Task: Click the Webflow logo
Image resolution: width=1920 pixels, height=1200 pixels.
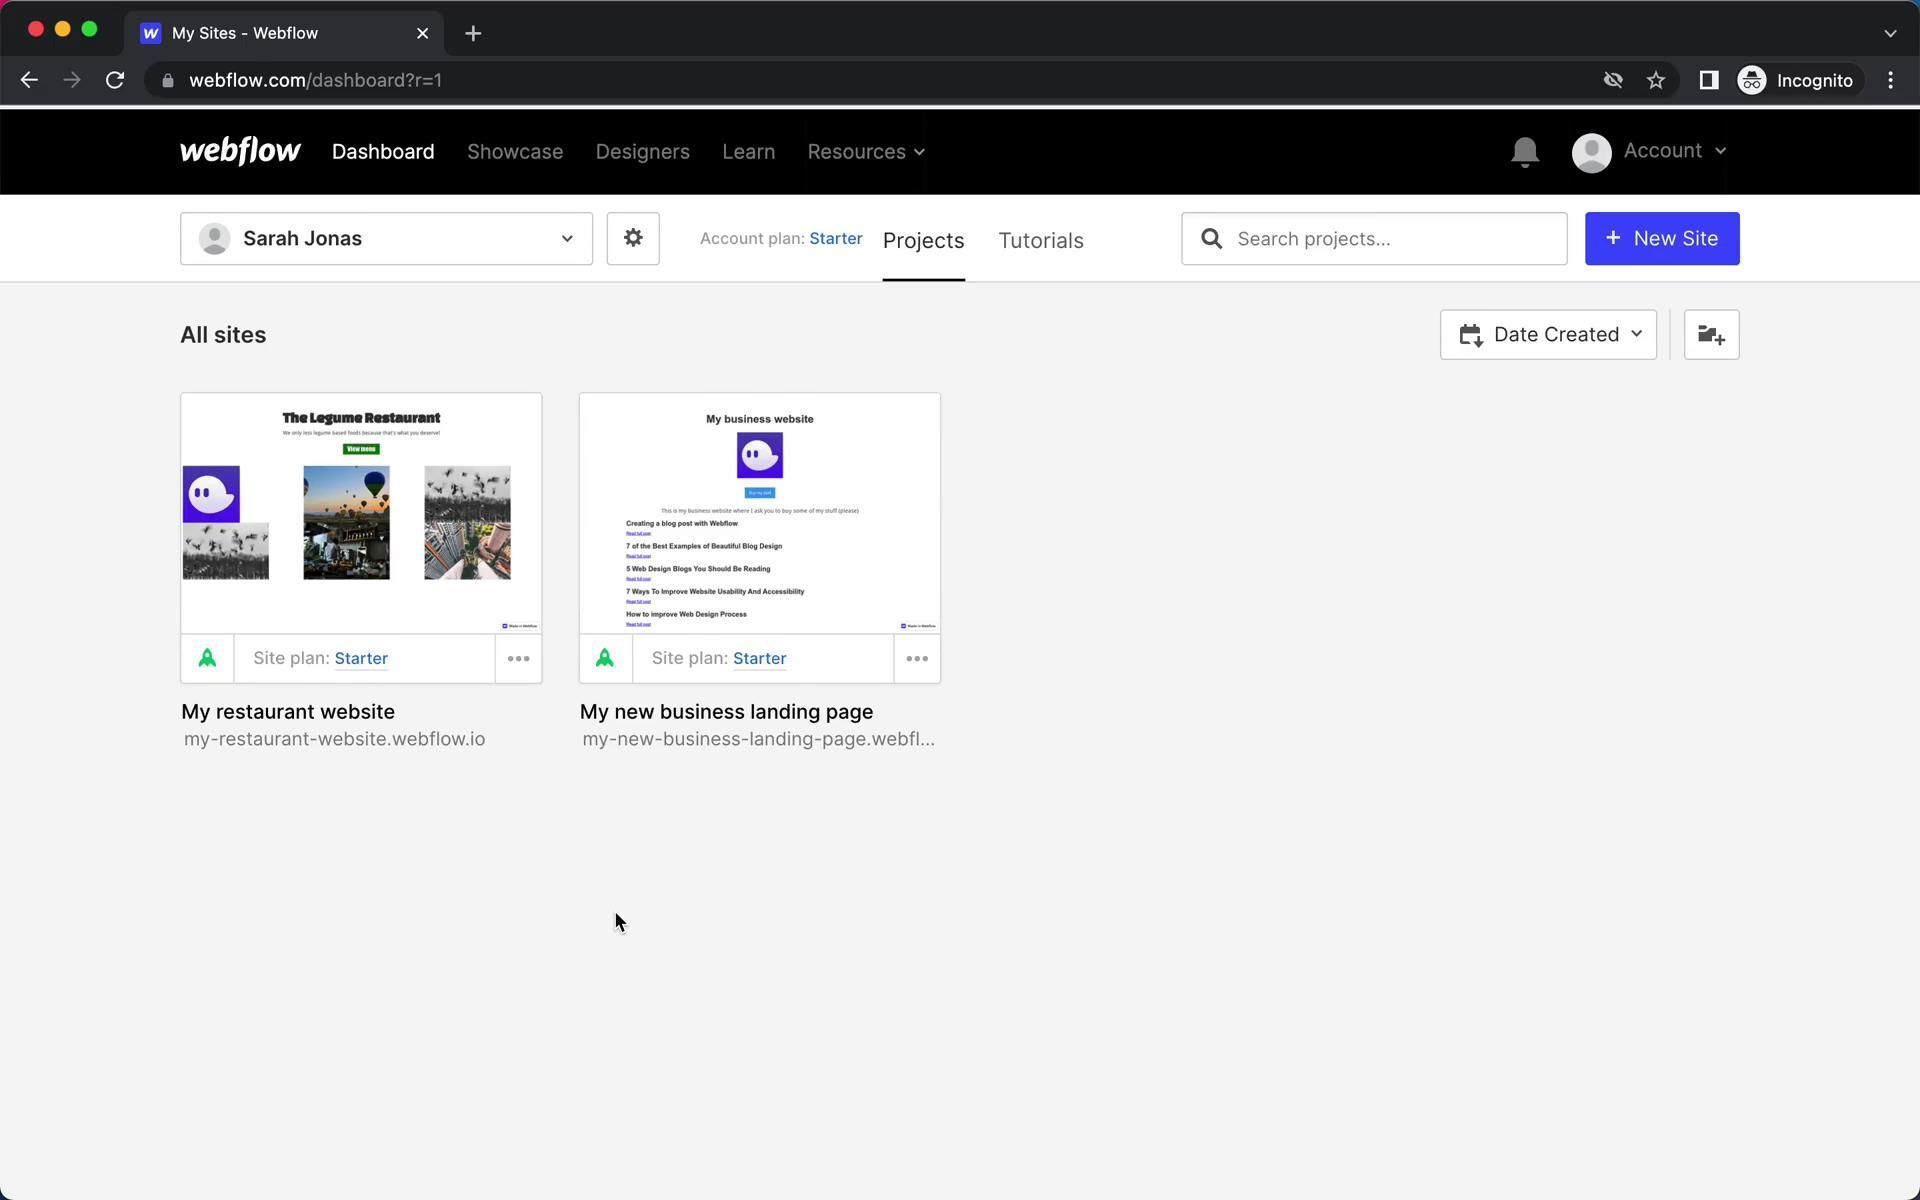Action: tap(240, 151)
